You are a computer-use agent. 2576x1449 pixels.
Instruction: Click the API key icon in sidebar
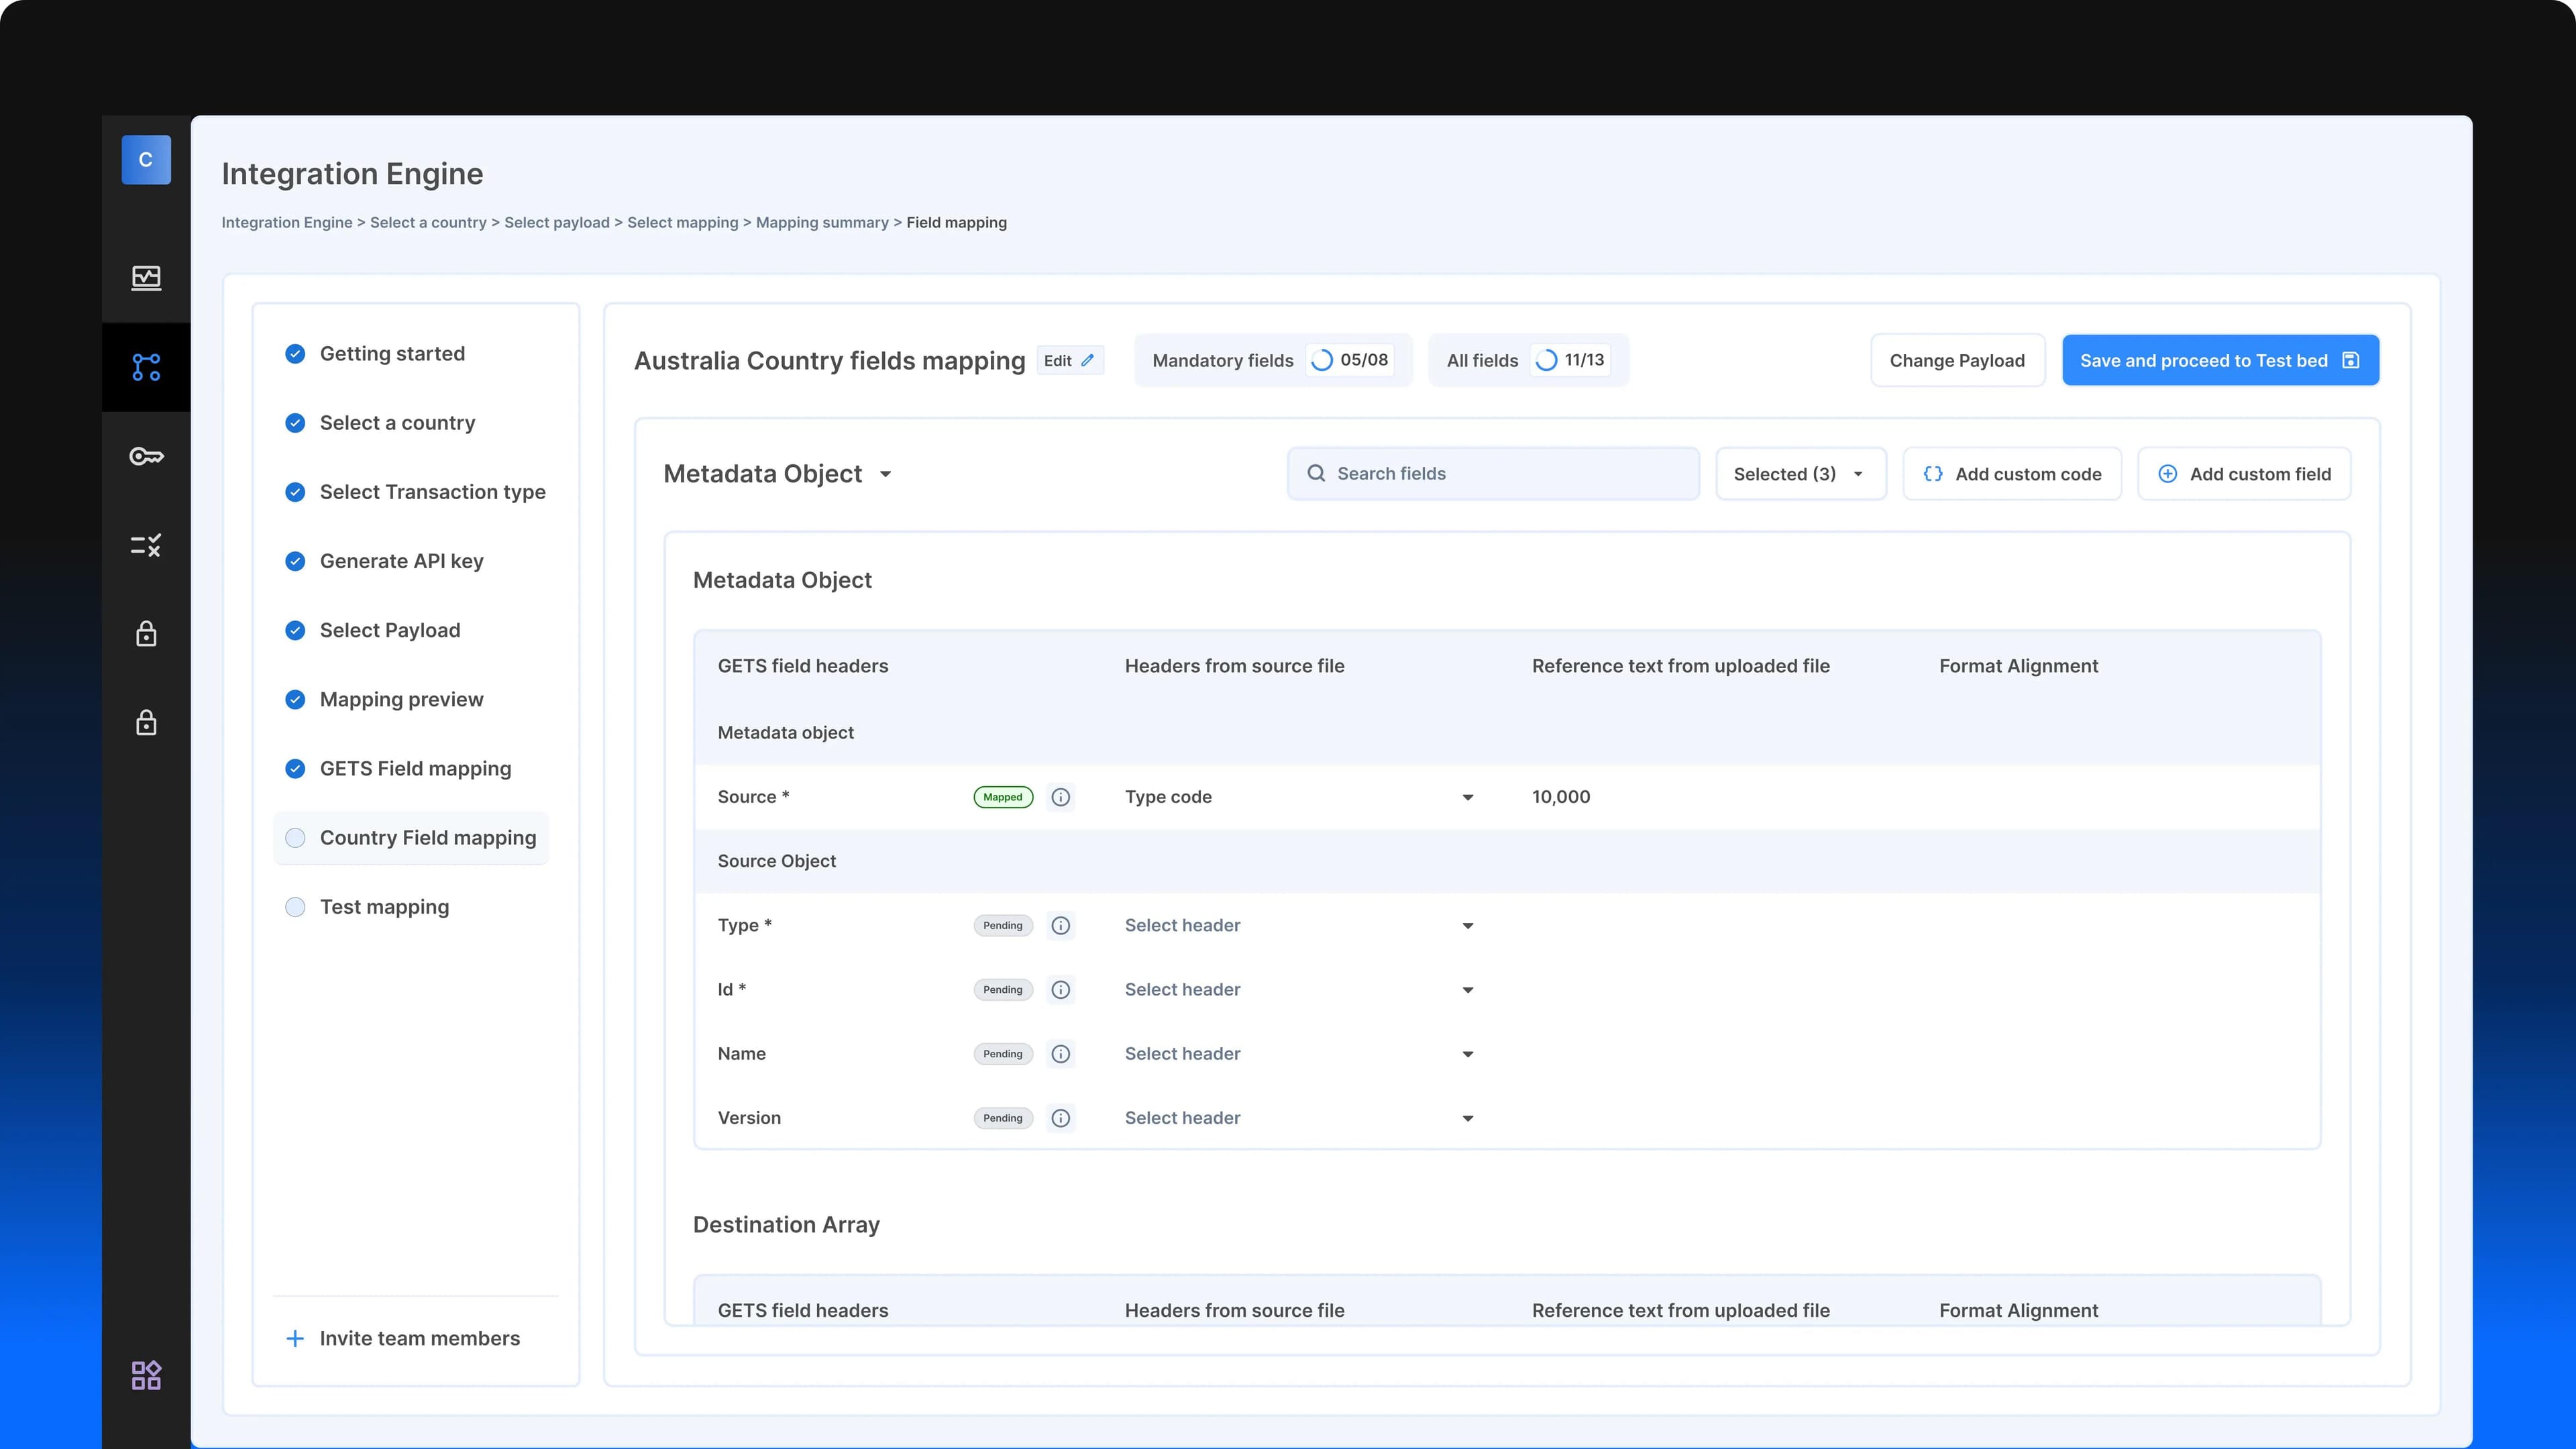coord(146,456)
